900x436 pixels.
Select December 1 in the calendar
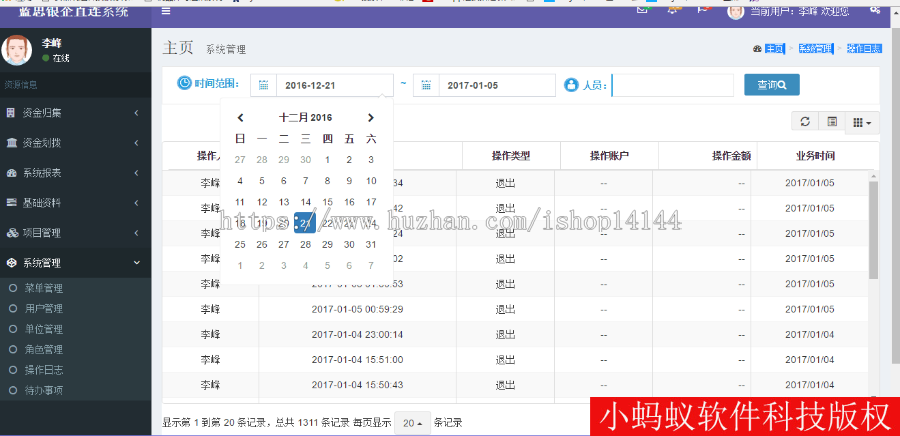[x=327, y=160]
